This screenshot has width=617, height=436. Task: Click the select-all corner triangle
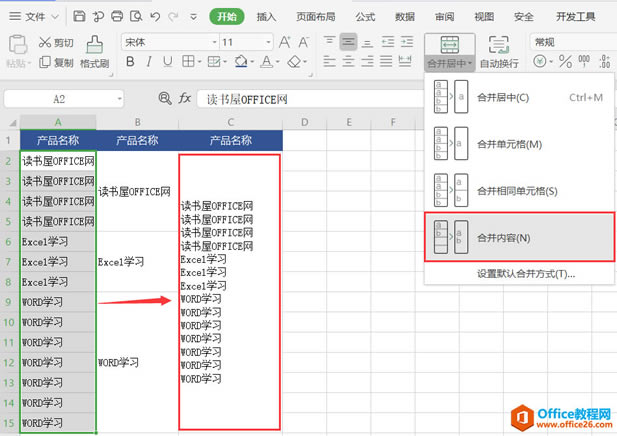[x=12, y=123]
